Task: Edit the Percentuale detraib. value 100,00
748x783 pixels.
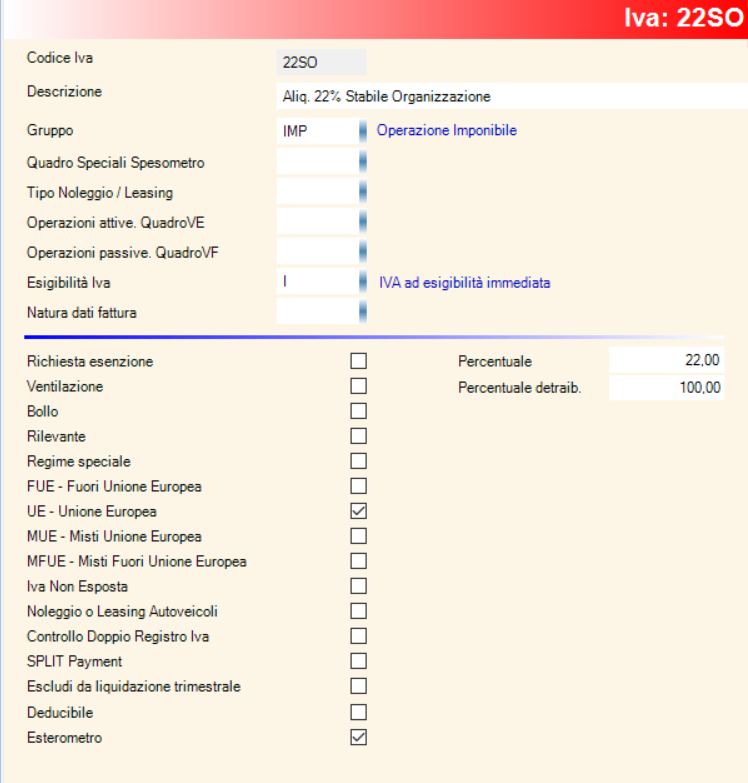Action: (667, 388)
